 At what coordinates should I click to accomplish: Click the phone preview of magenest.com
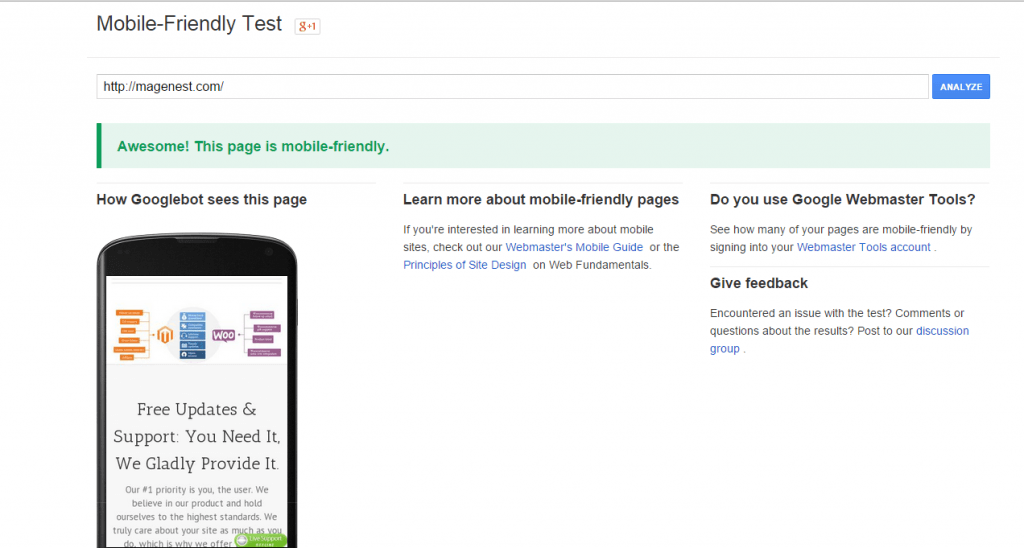[197, 391]
